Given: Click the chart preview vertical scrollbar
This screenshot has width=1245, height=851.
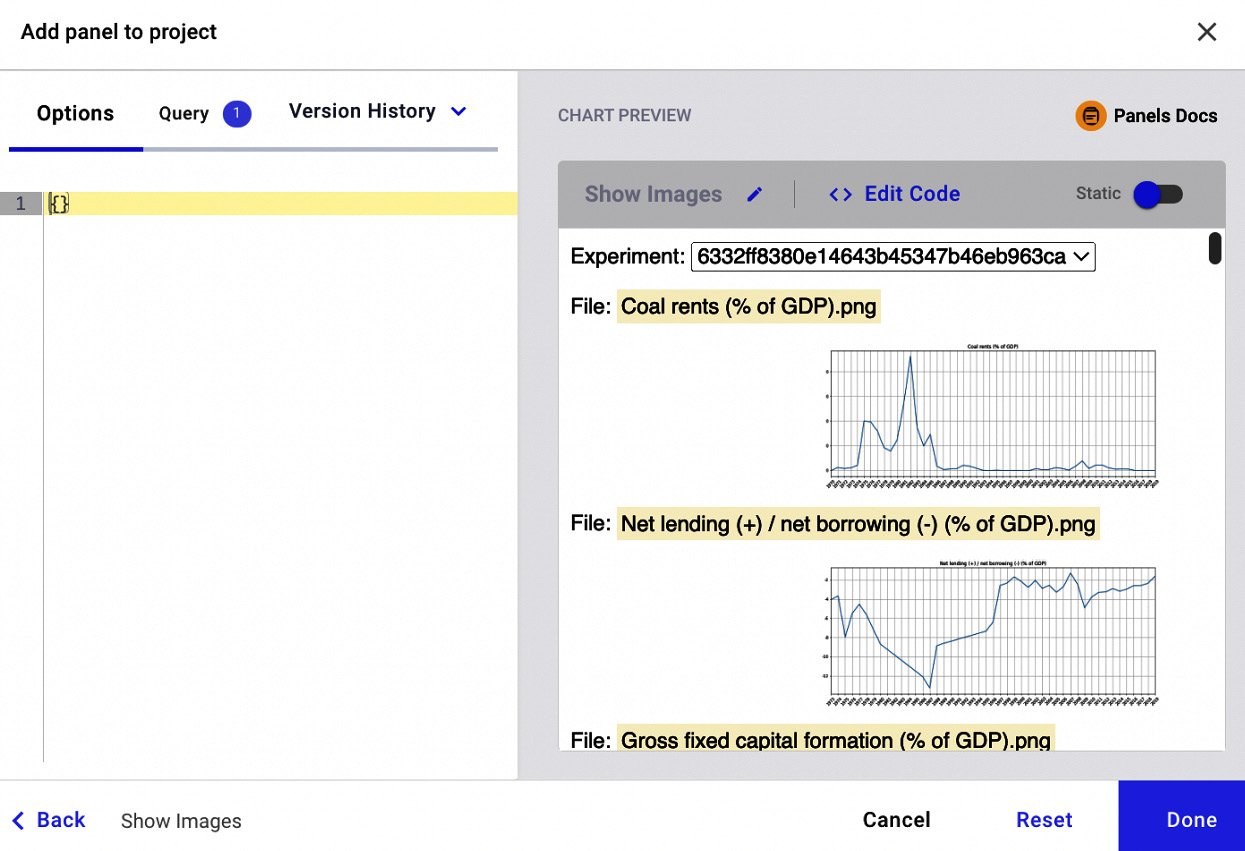Looking at the screenshot, I should pos(1215,247).
